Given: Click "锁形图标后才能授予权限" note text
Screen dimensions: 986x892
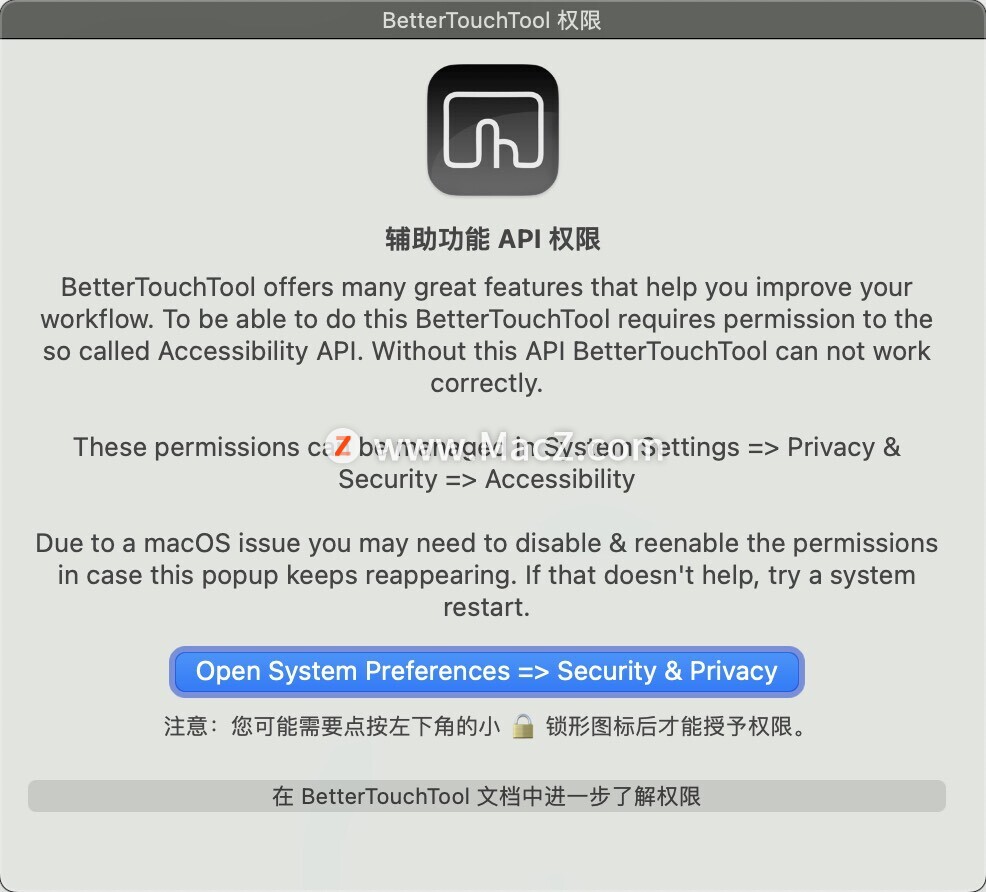Looking at the screenshot, I should 668,726.
